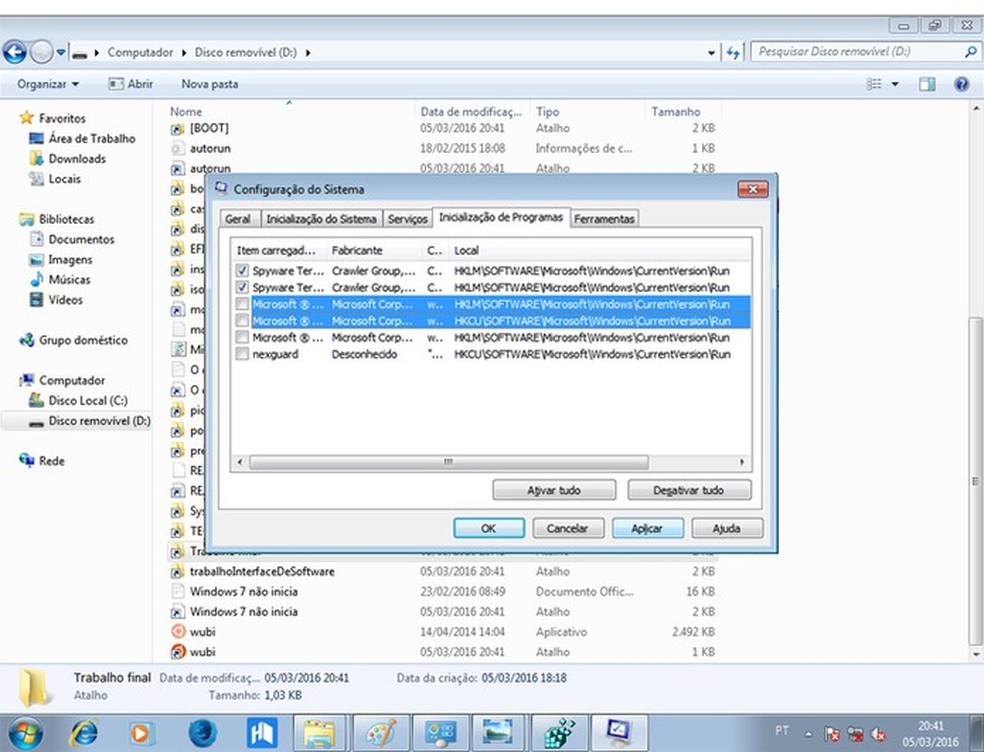The width and height of the screenshot is (984, 752).
Task: Click the startup list horizontal scrollbar
Action: coord(448,463)
